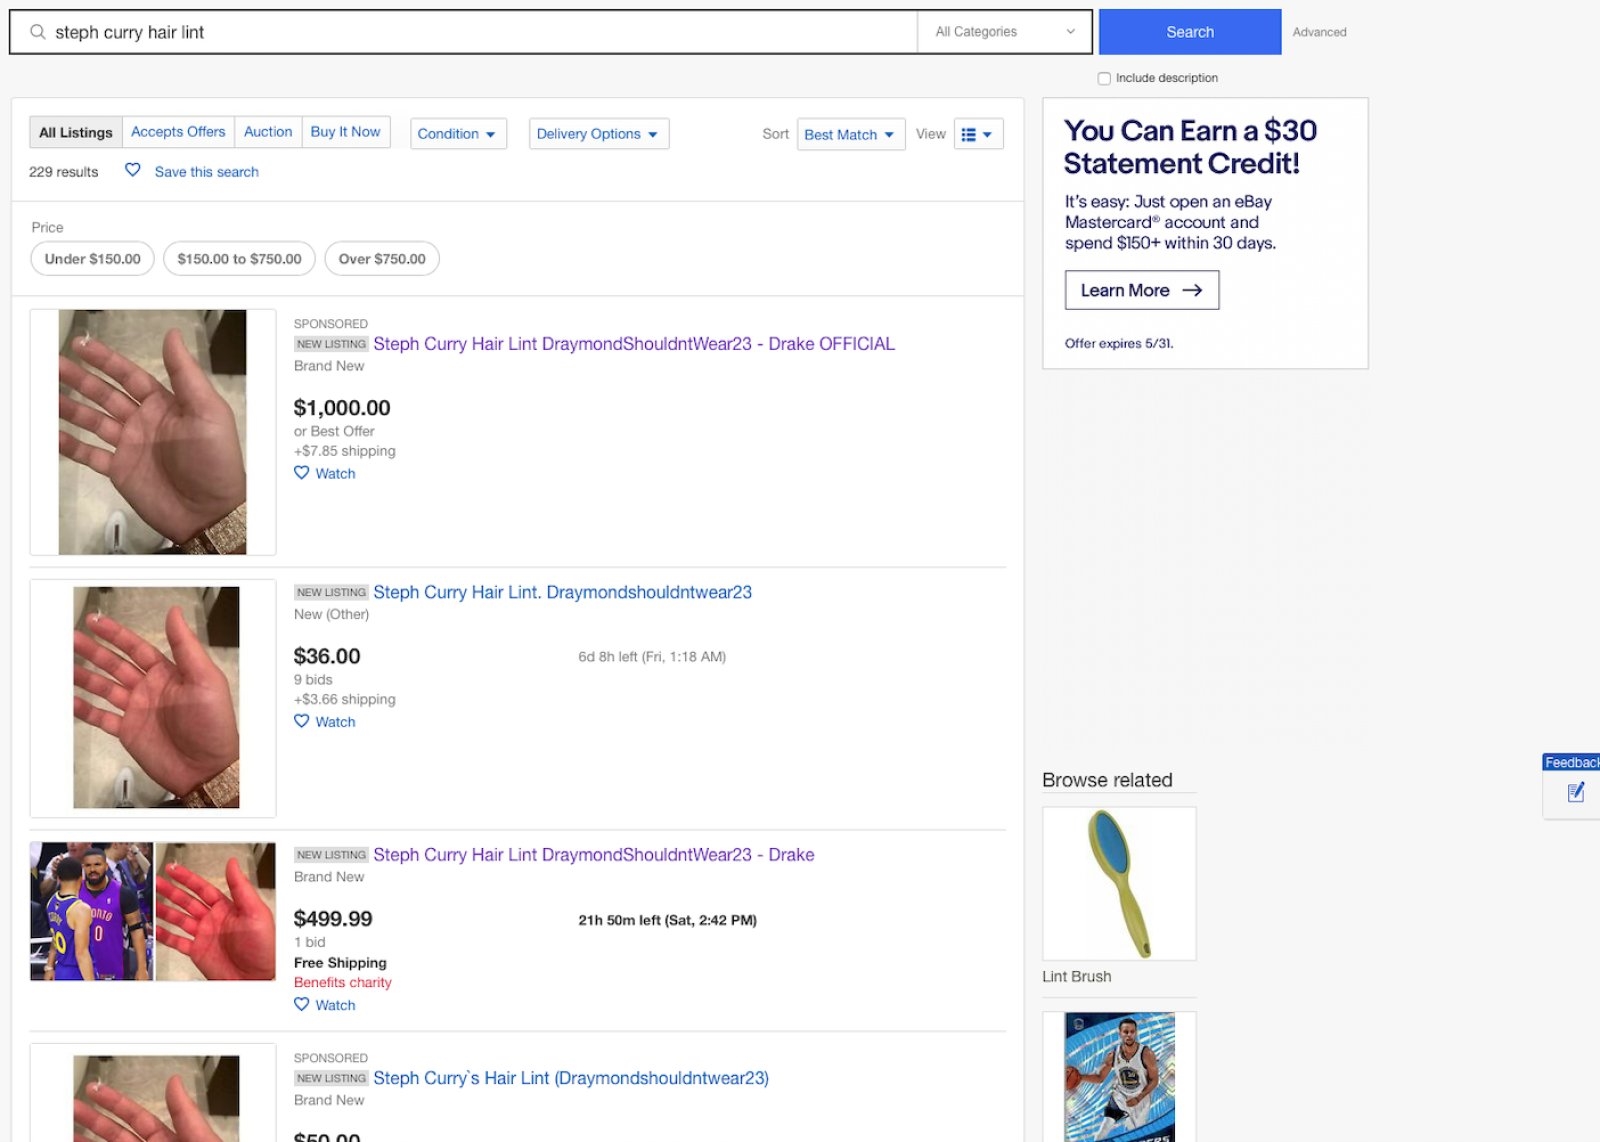Click the Benefits charity text
This screenshot has width=1600, height=1142.
click(x=343, y=983)
